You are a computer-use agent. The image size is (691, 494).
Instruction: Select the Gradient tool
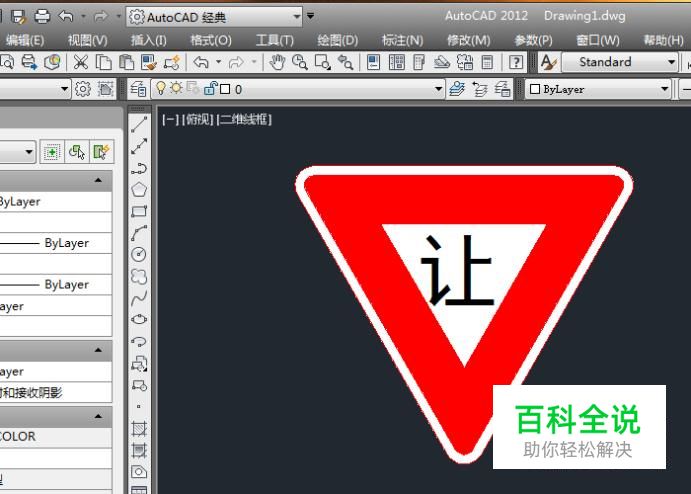[x=139, y=450]
